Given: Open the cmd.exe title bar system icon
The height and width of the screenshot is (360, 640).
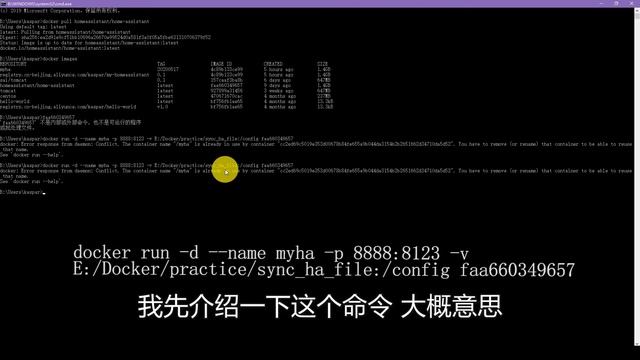Looking at the screenshot, I should 3,3.
